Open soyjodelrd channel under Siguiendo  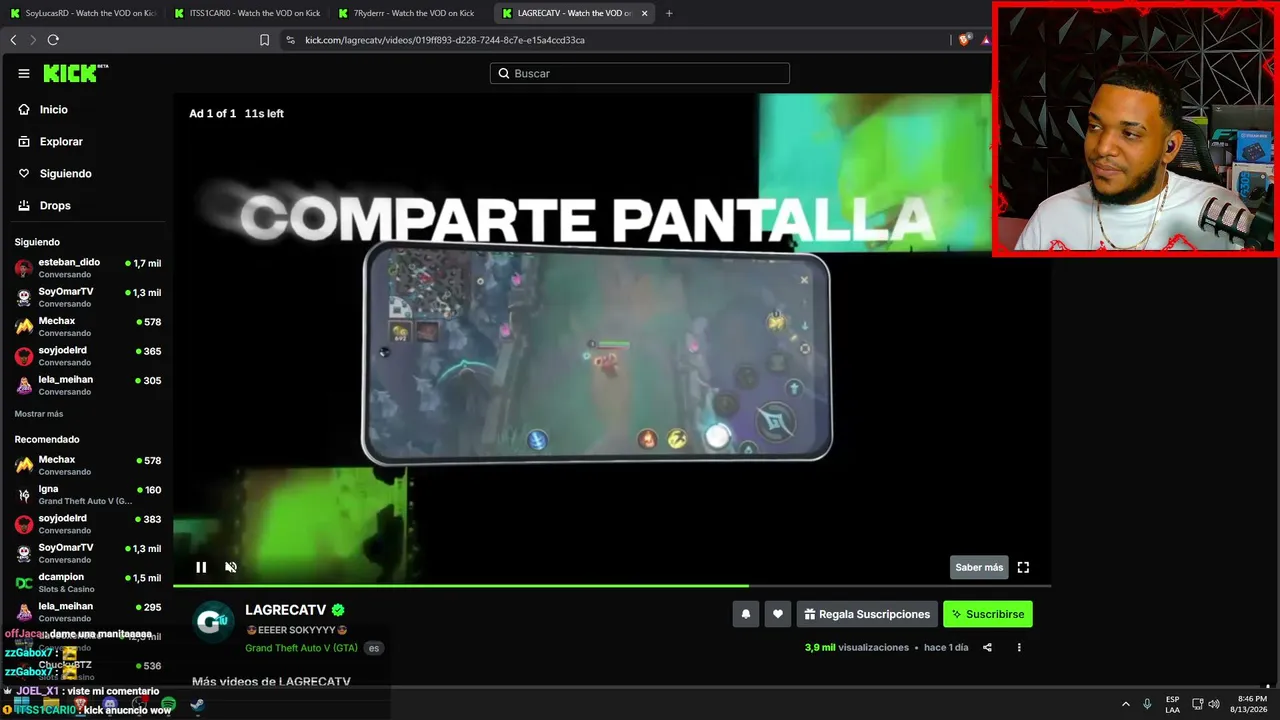click(x=87, y=356)
